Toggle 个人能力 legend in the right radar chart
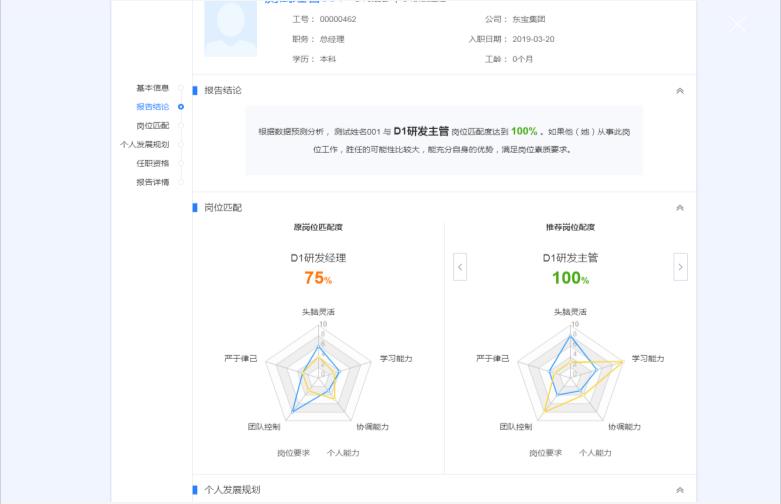 [595, 453]
